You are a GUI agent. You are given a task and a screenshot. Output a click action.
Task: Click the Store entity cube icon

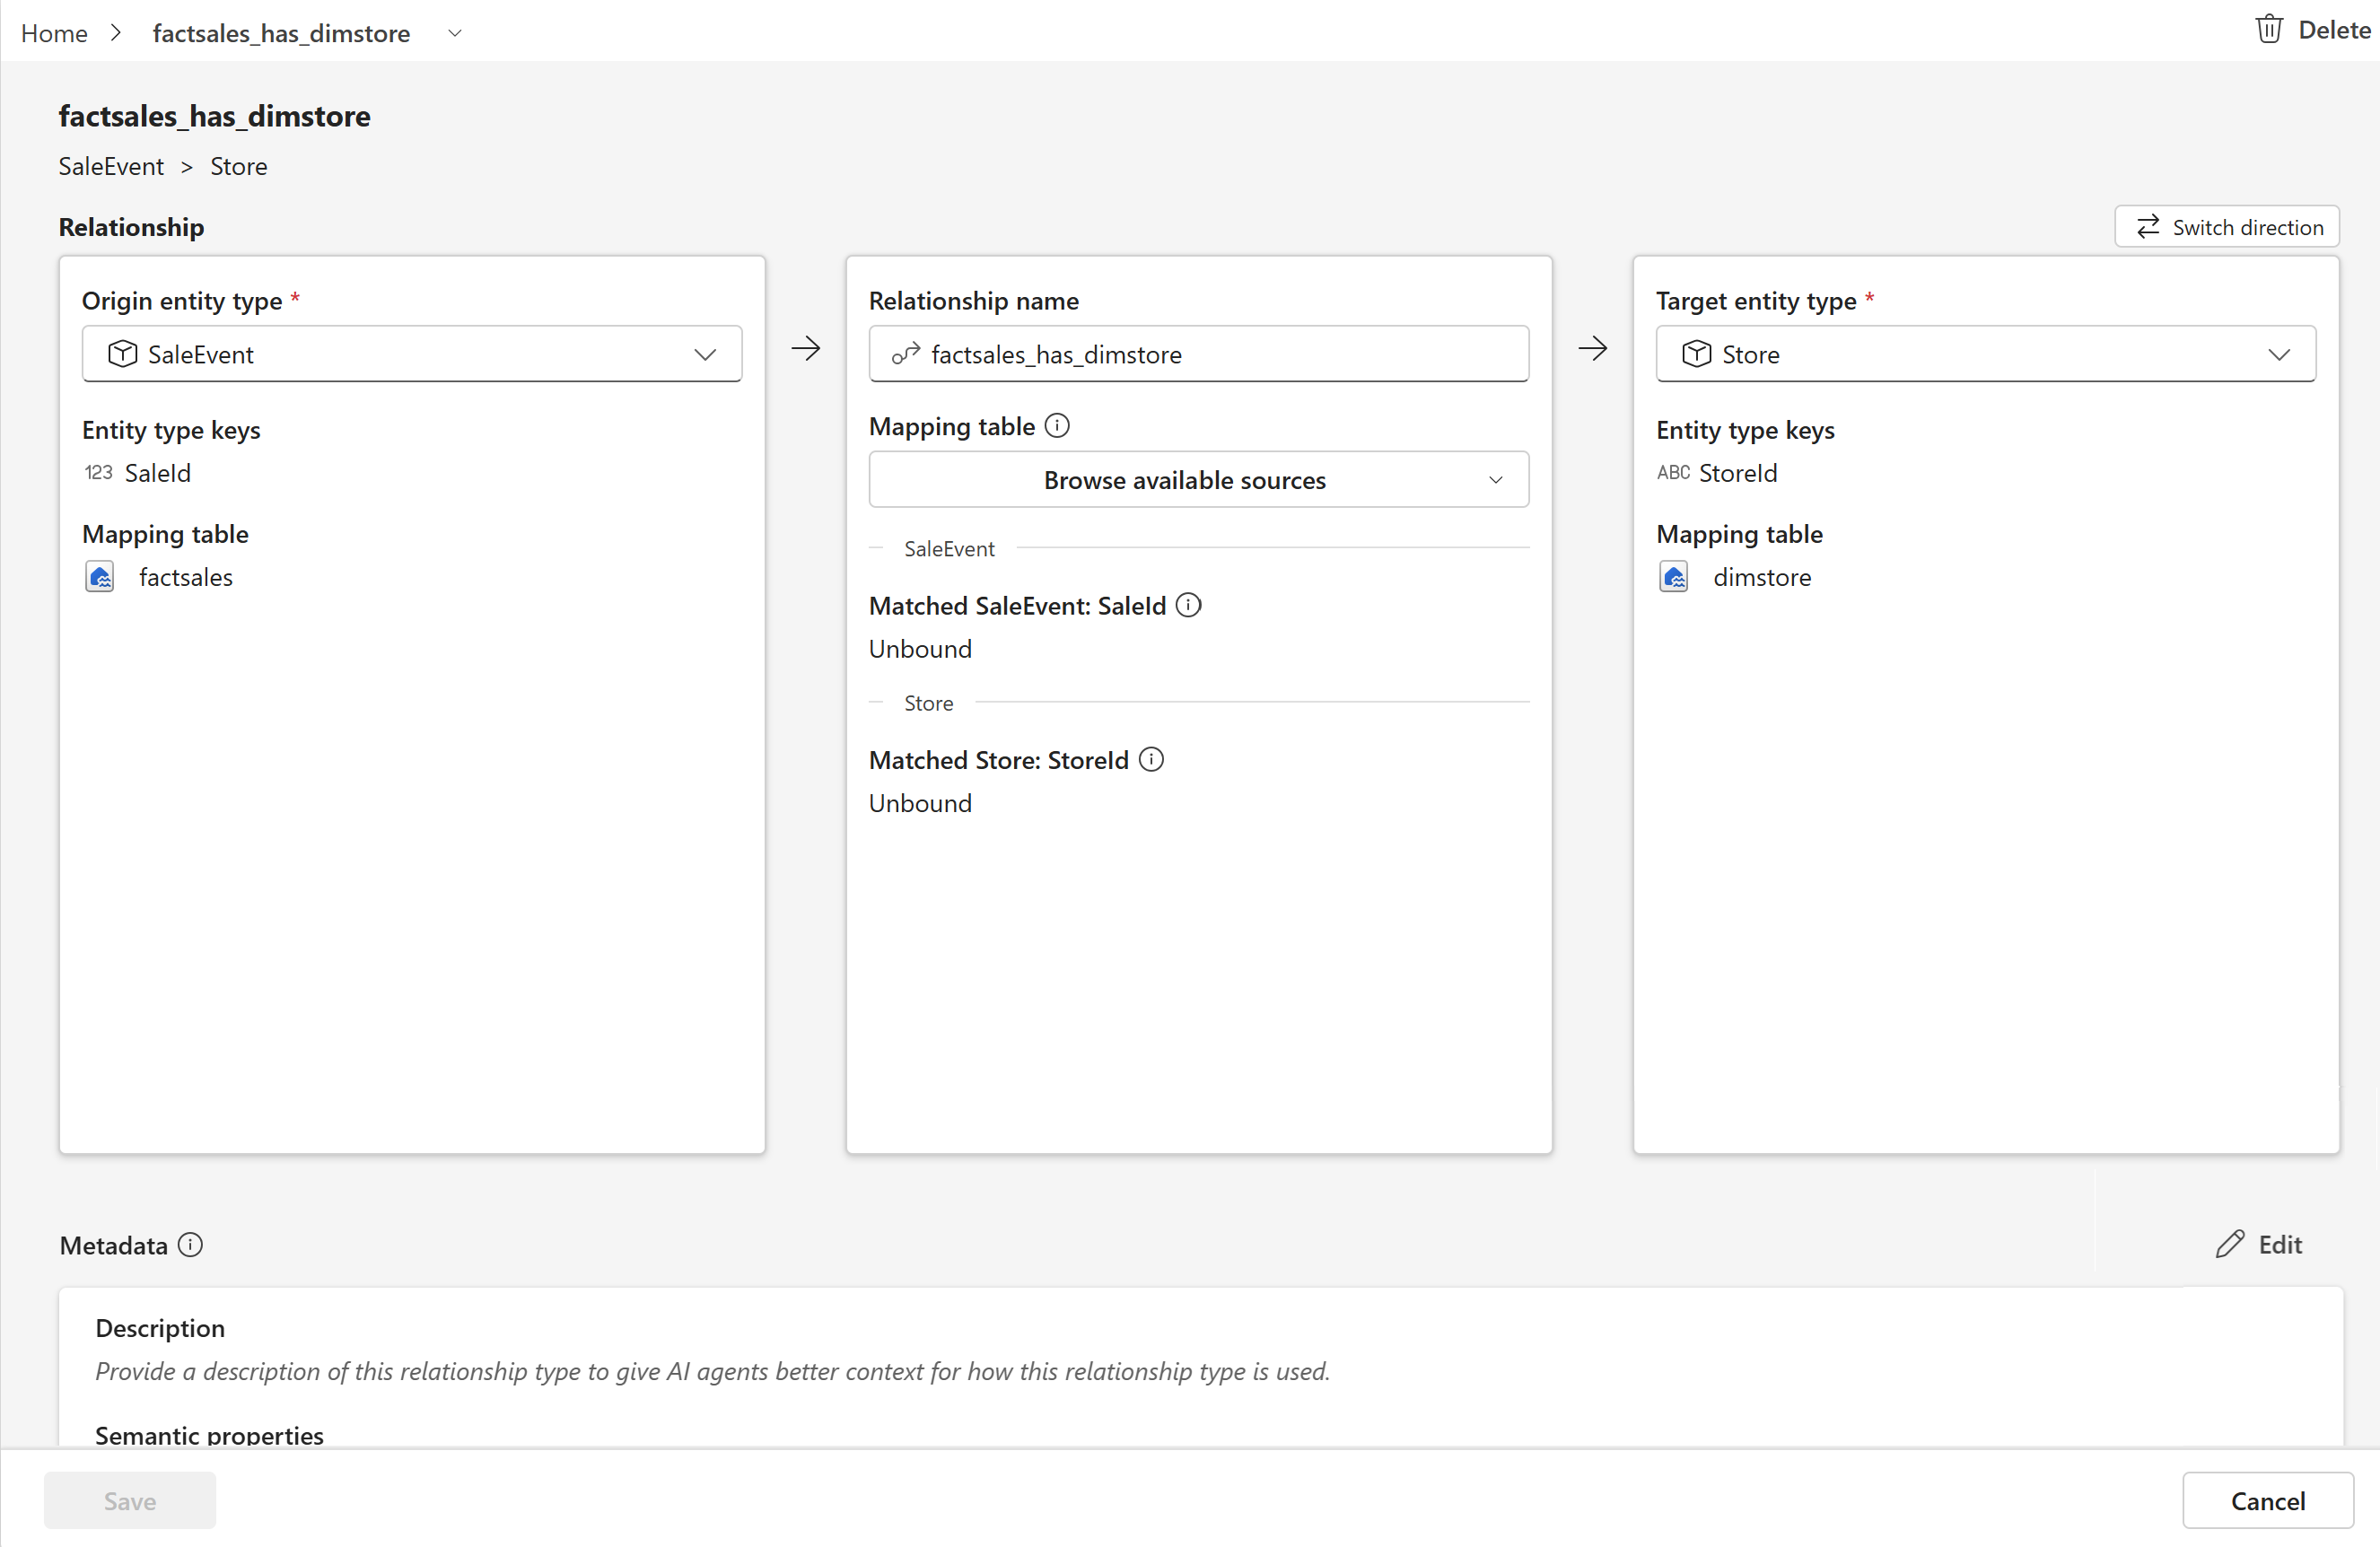pos(1696,354)
